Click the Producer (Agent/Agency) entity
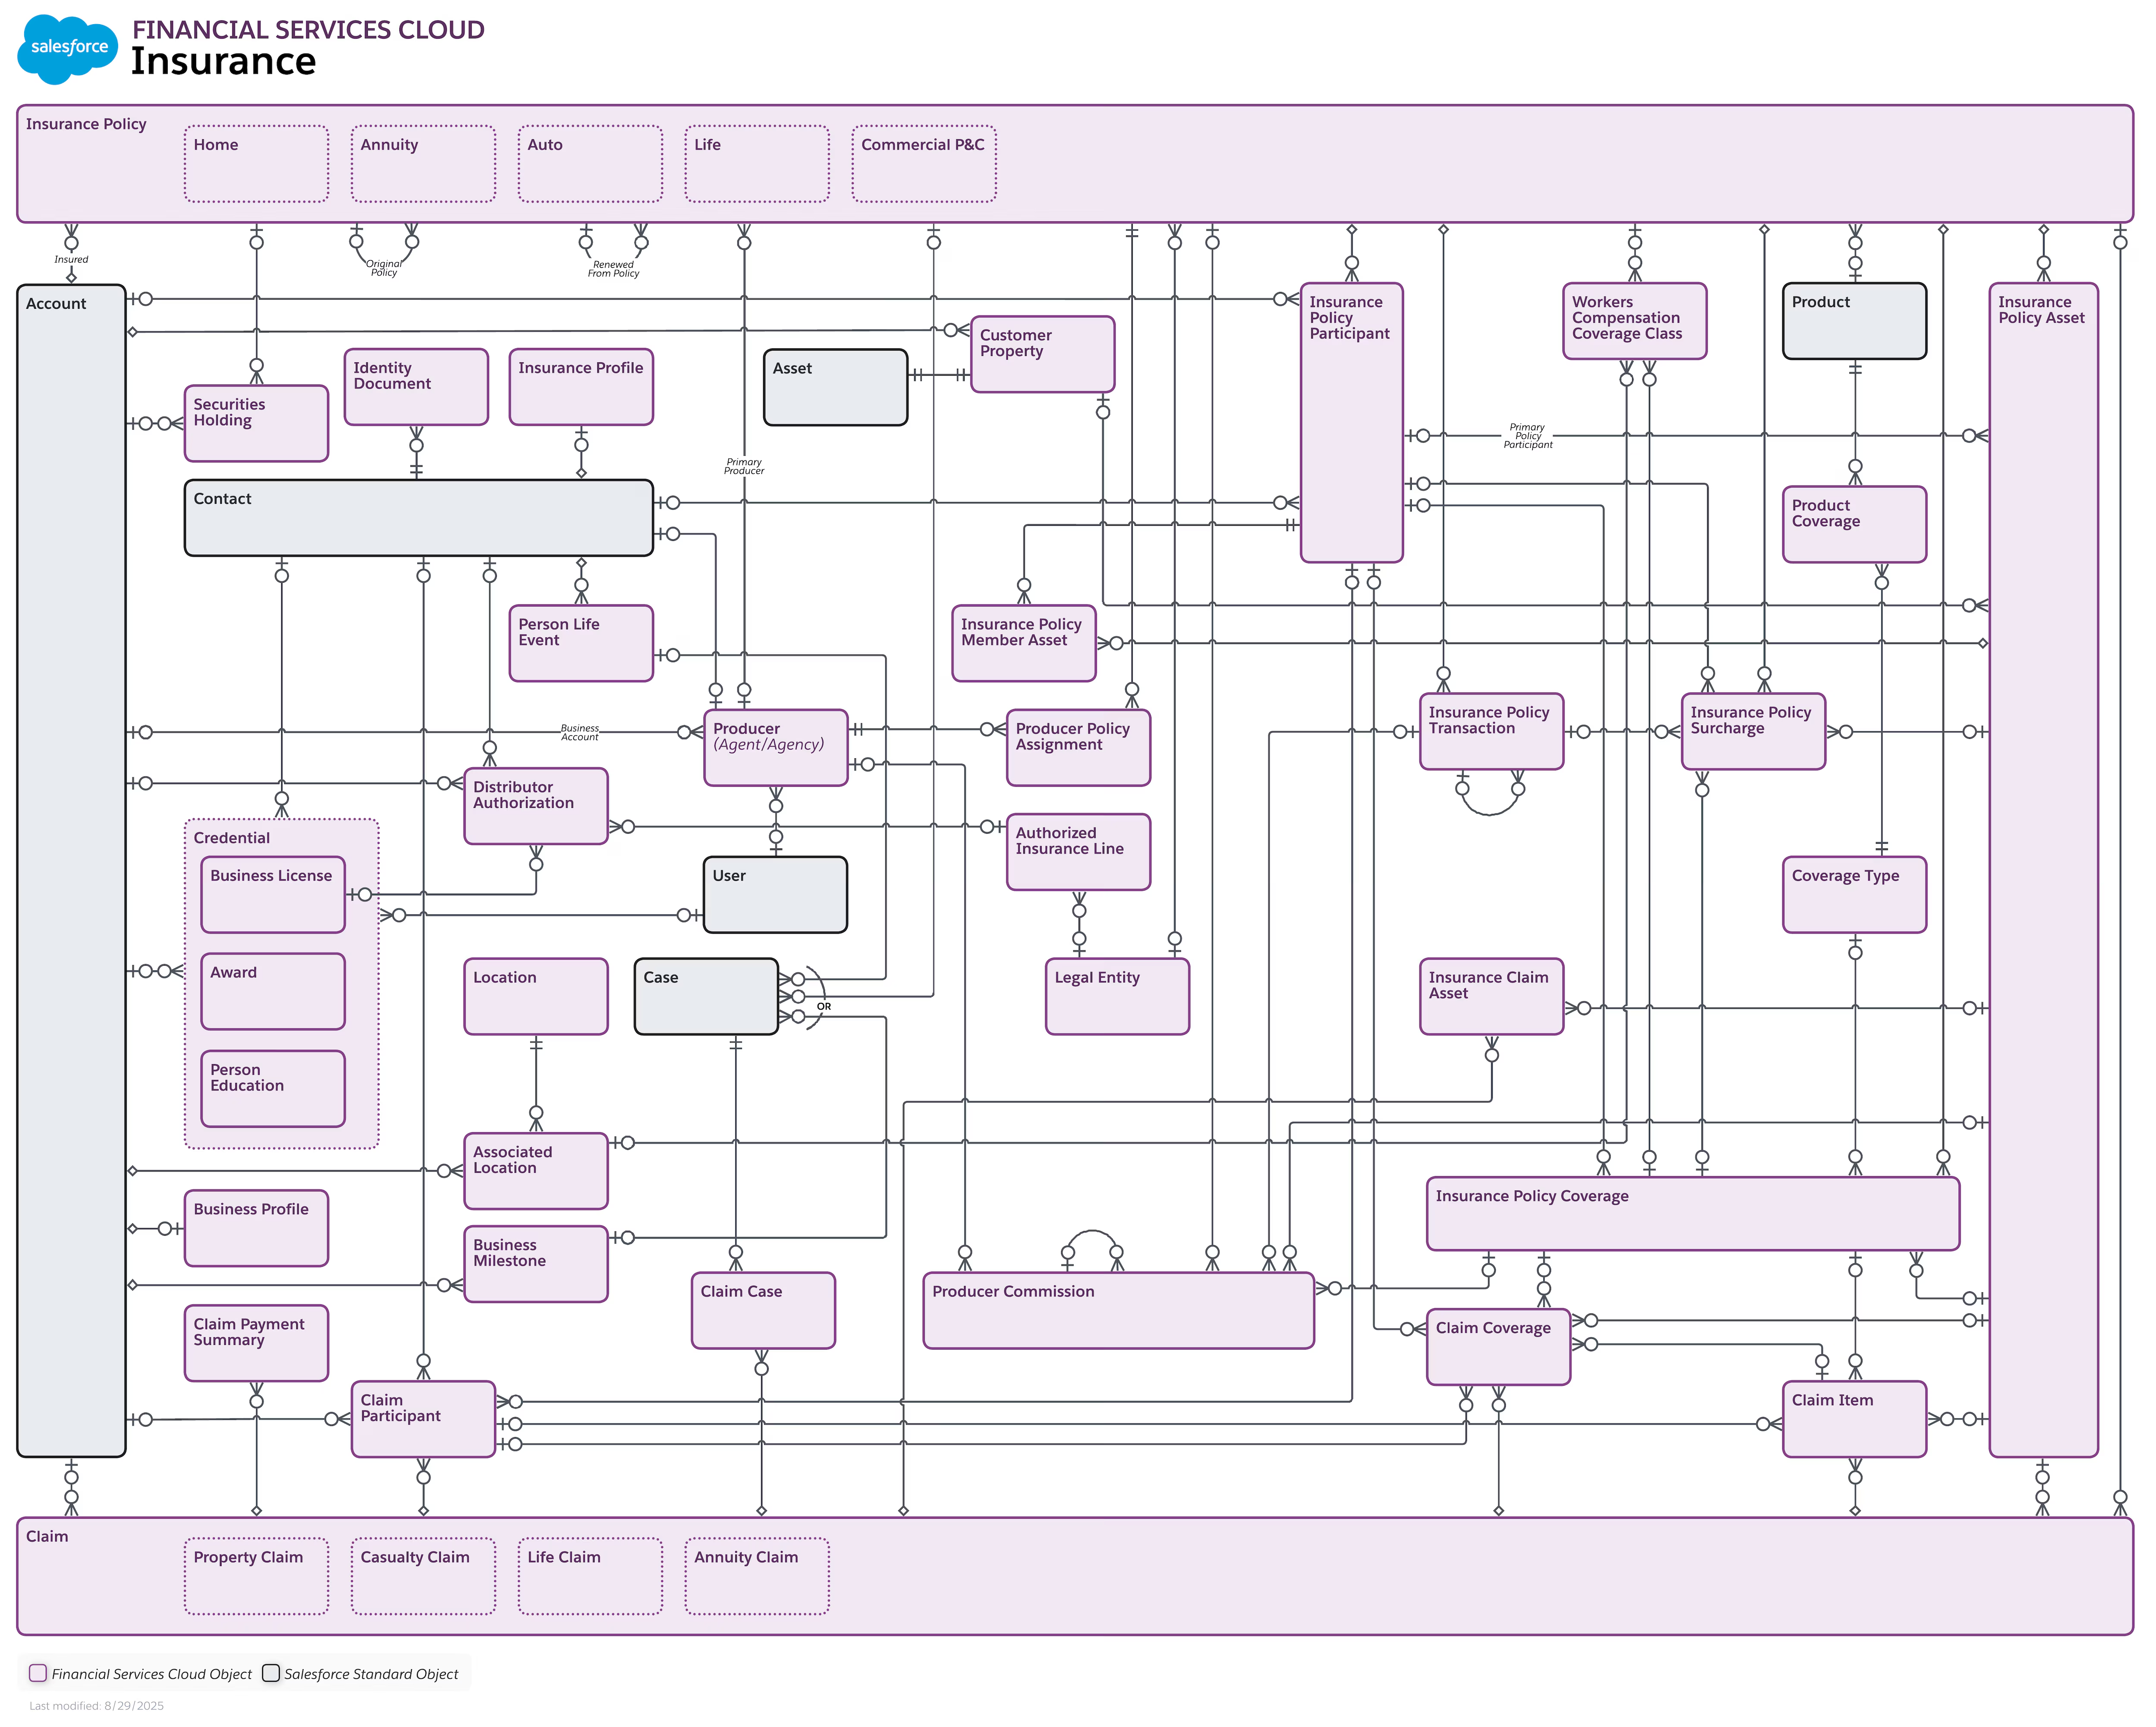This screenshot has width=2156, height=1727. 776,748
